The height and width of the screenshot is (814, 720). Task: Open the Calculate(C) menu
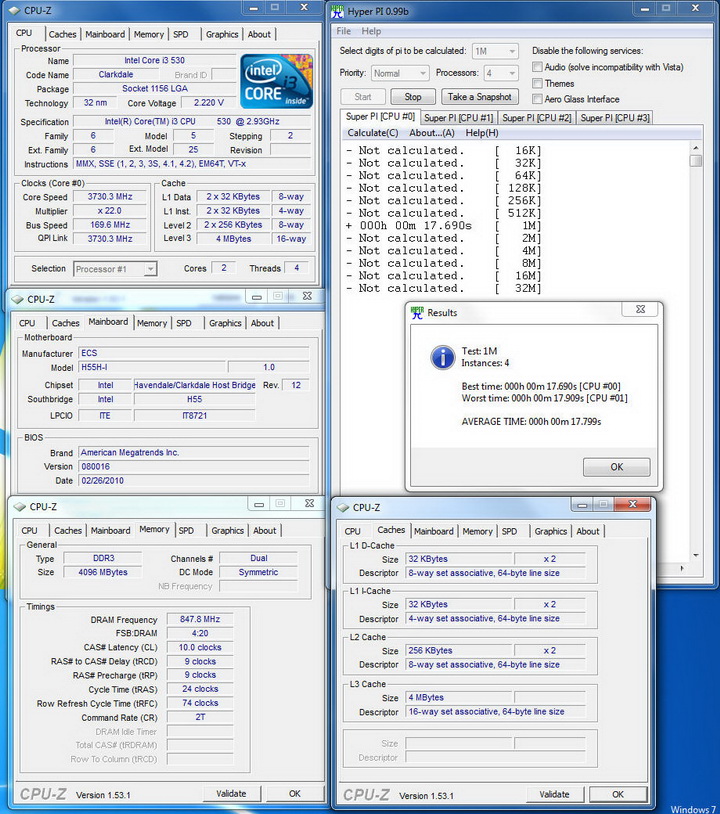pyautogui.click(x=373, y=133)
